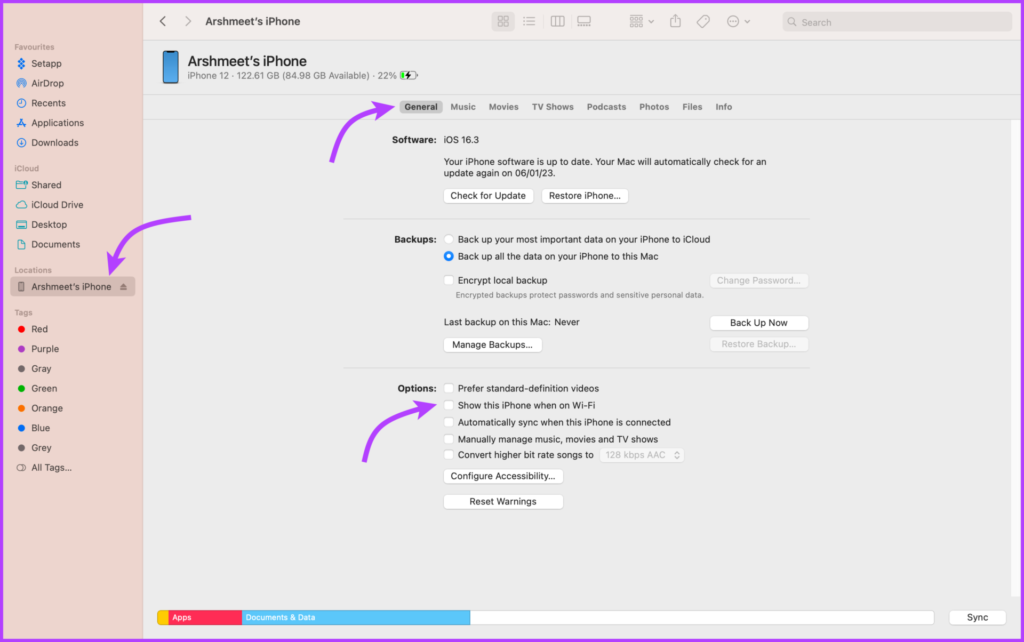Switch to list view in toolbar

pos(529,22)
